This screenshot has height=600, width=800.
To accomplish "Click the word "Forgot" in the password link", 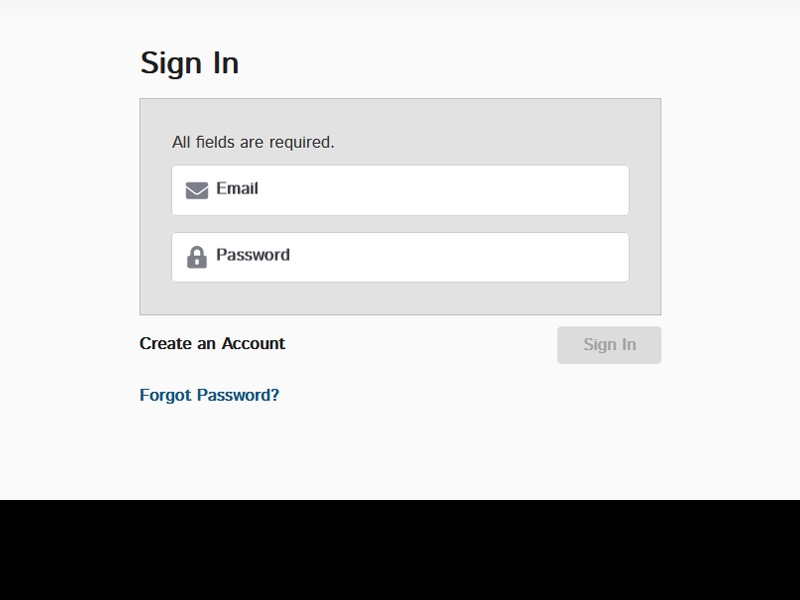I will tap(165, 395).
